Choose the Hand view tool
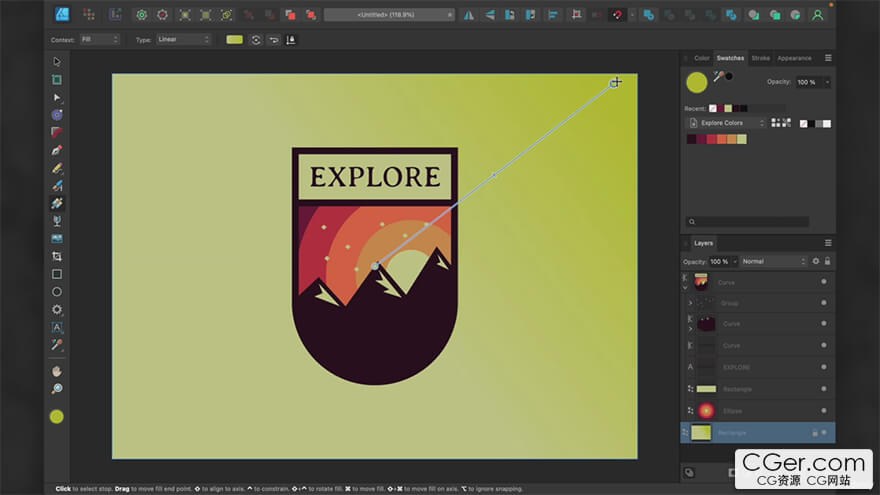The image size is (880, 495). tap(57, 371)
